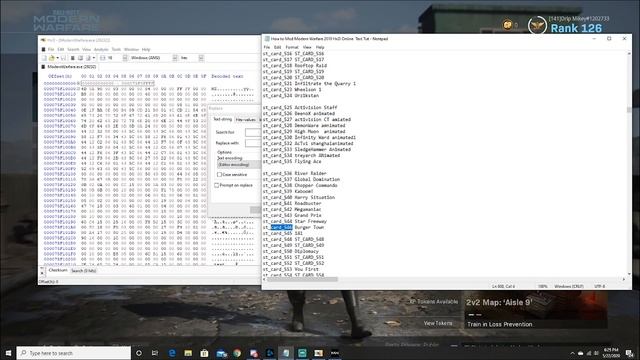640x360 pixels.
Task: Click the taskbar search box
Action: [x=74, y=353]
